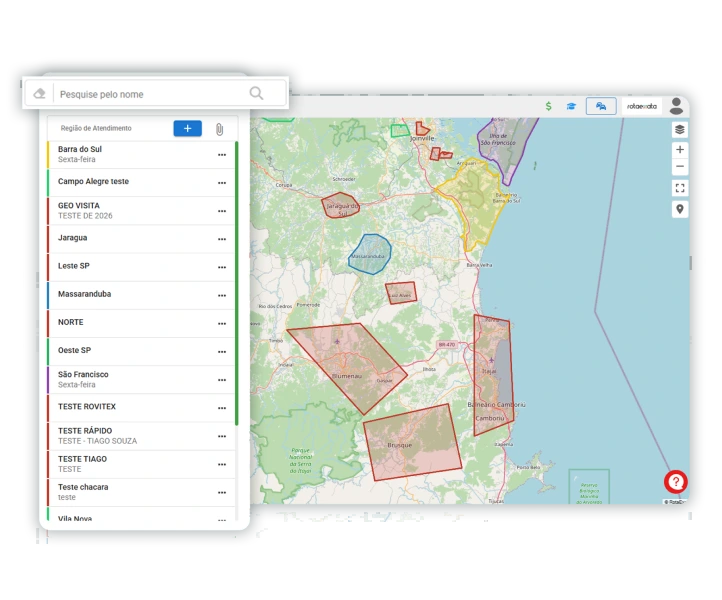Select the Oeste SP region
This screenshot has width=722, height=600.
(140, 351)
